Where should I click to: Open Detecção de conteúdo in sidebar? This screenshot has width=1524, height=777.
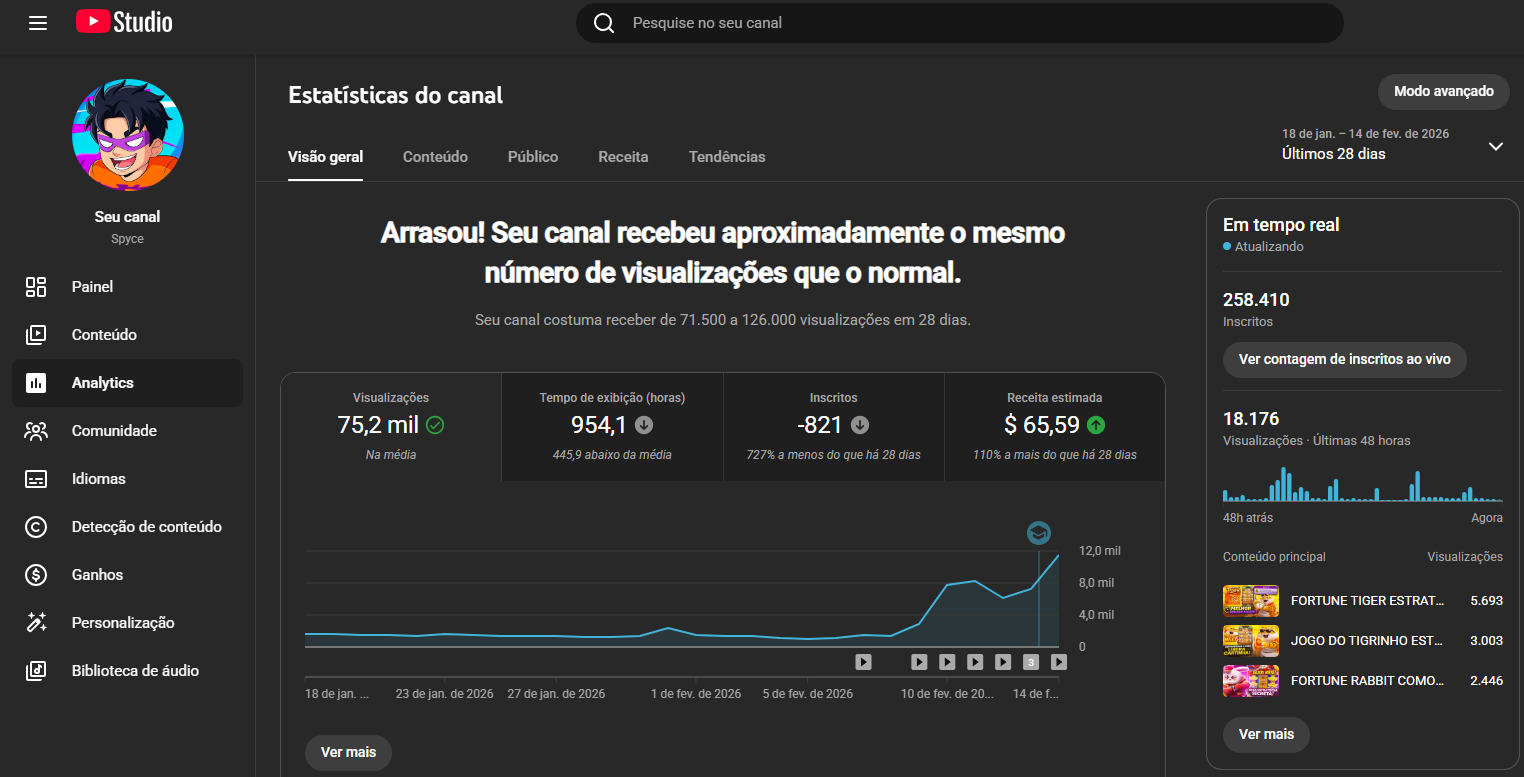click(127, 527)
